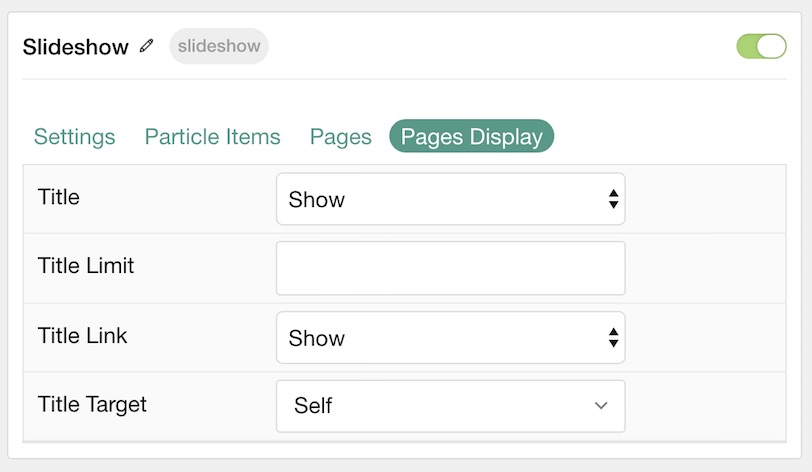Click the Title Limit input field
Viewport: 812px width, 472px height.
[x=451, y=268]
